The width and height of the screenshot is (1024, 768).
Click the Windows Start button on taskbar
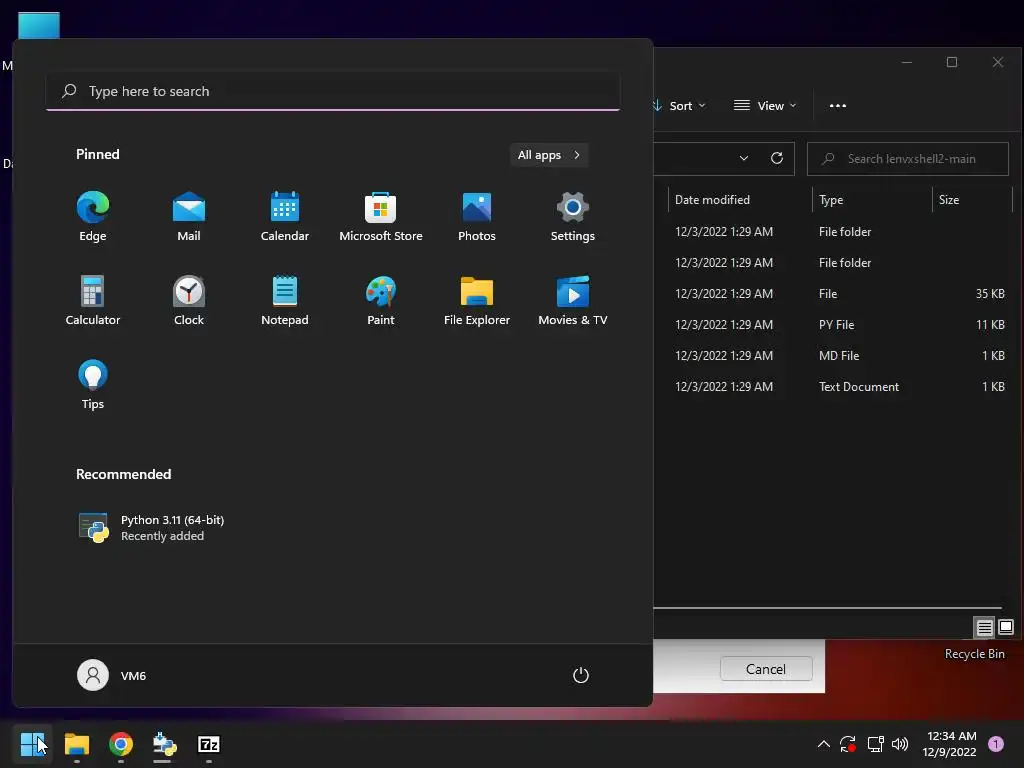click(32, 744)
